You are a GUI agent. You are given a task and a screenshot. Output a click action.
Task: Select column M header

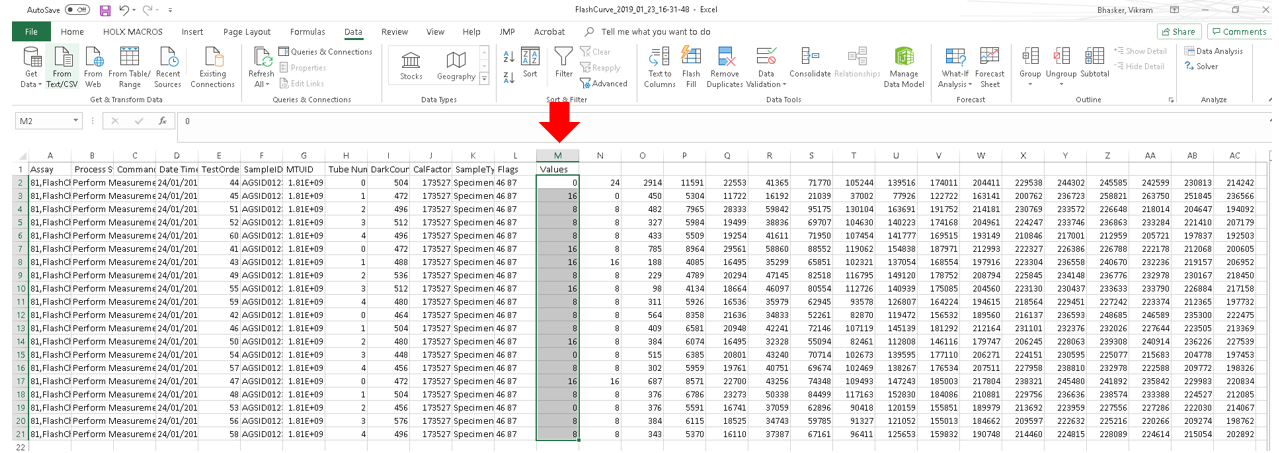(x=557, y=155)
